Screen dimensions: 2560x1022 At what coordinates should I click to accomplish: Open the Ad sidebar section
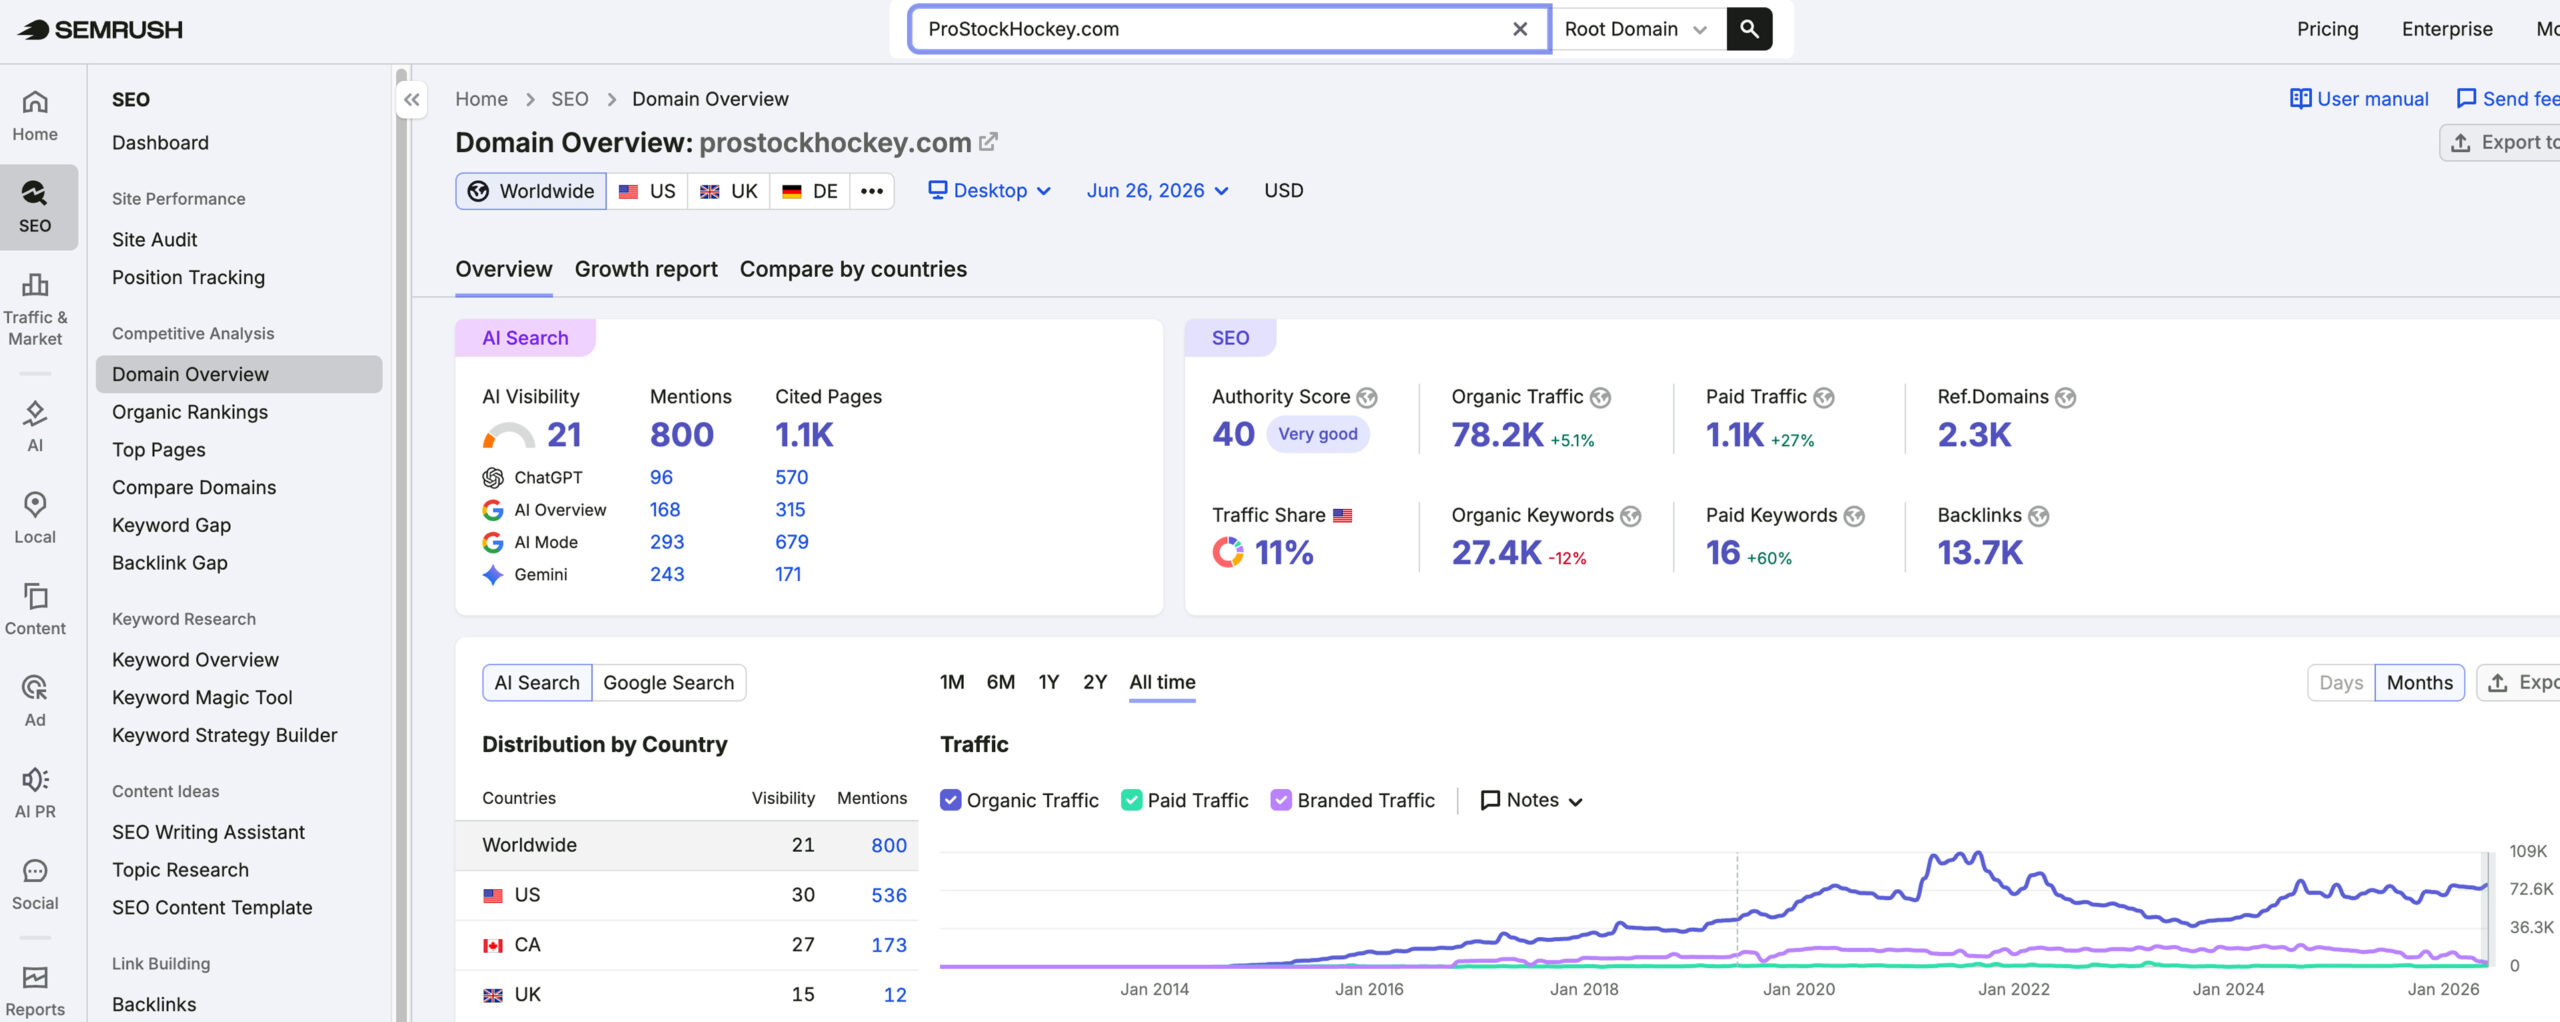[x=35, y=701]
